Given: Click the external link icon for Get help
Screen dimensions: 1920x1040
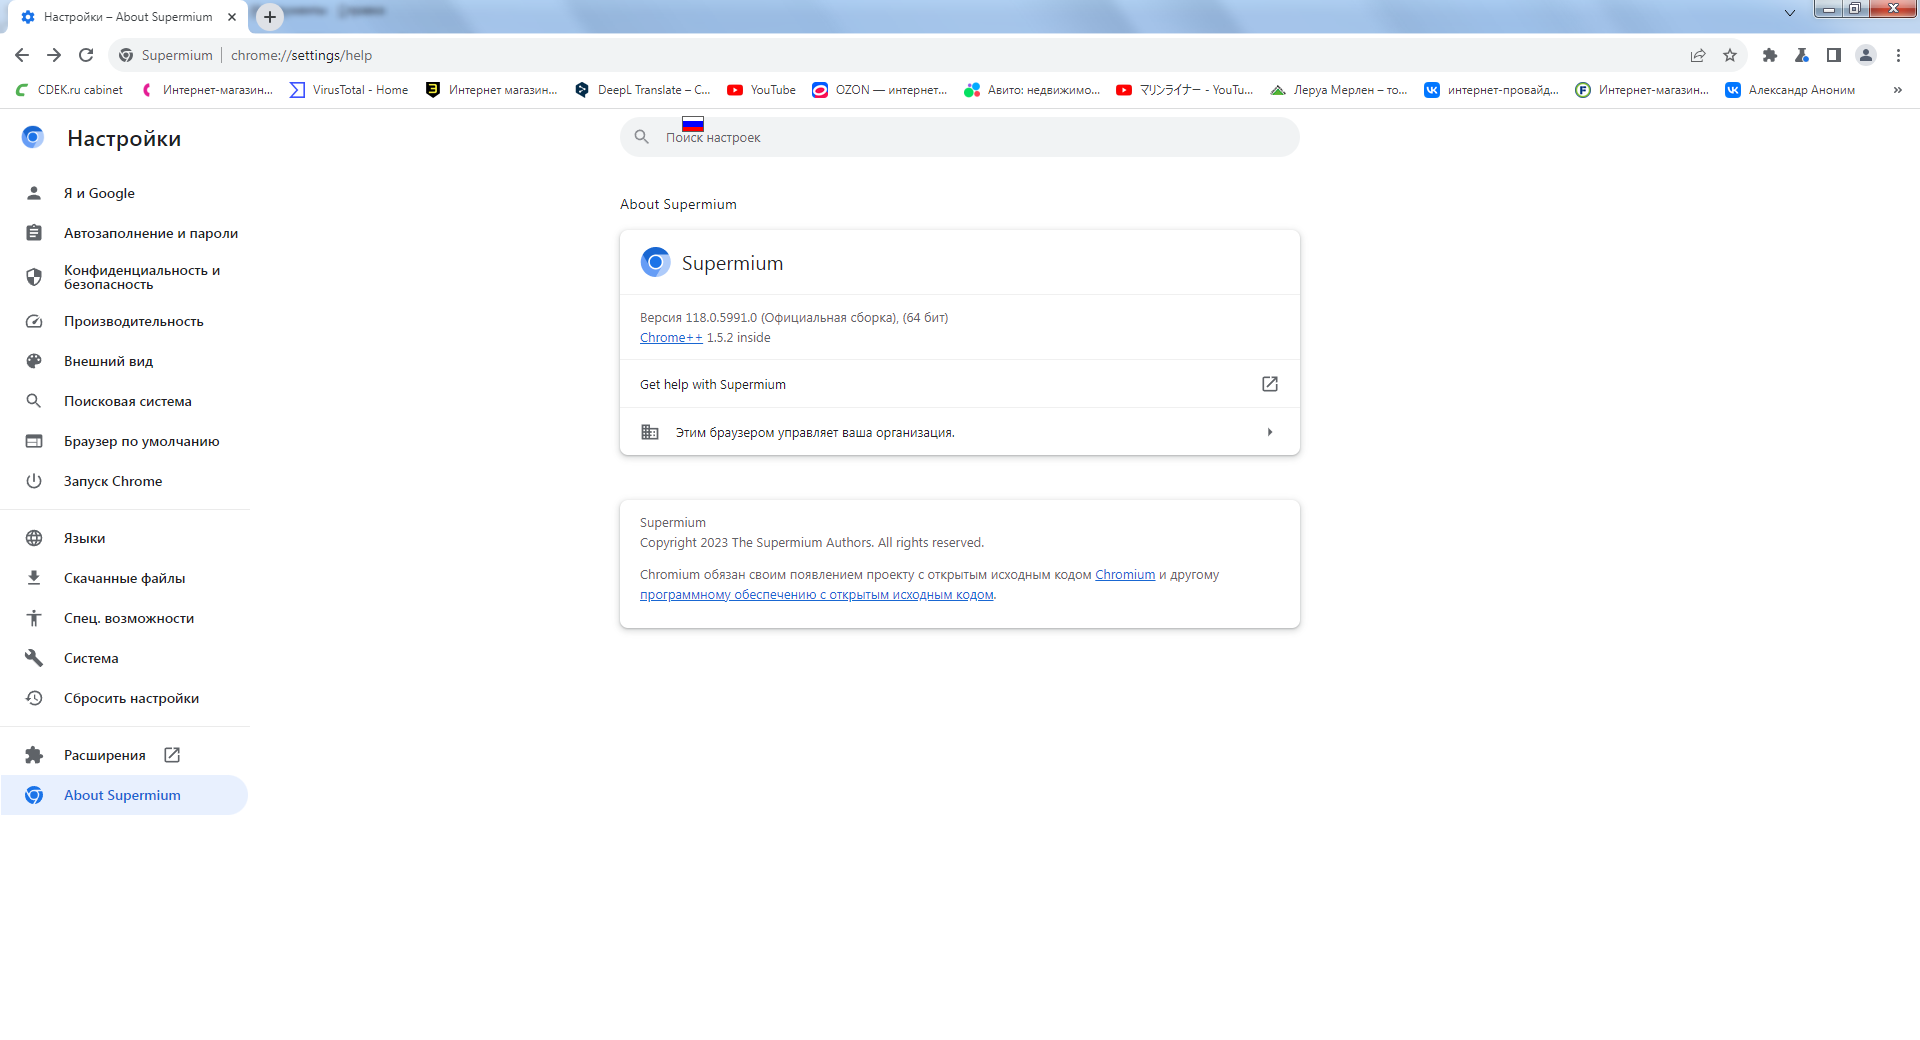Looking at the screenshot, I should [1270, 384].
